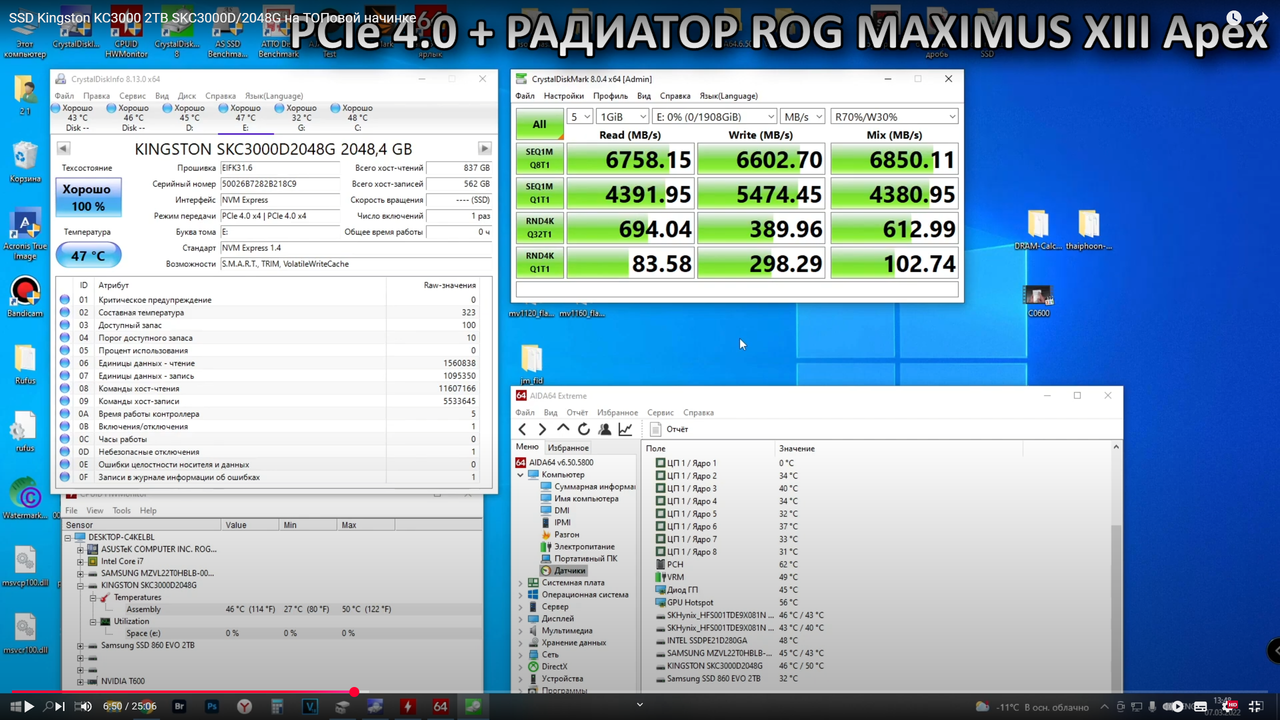Open View menu in HWMonitor
This screenshot has width=1280, height=720.
[95, 510]
